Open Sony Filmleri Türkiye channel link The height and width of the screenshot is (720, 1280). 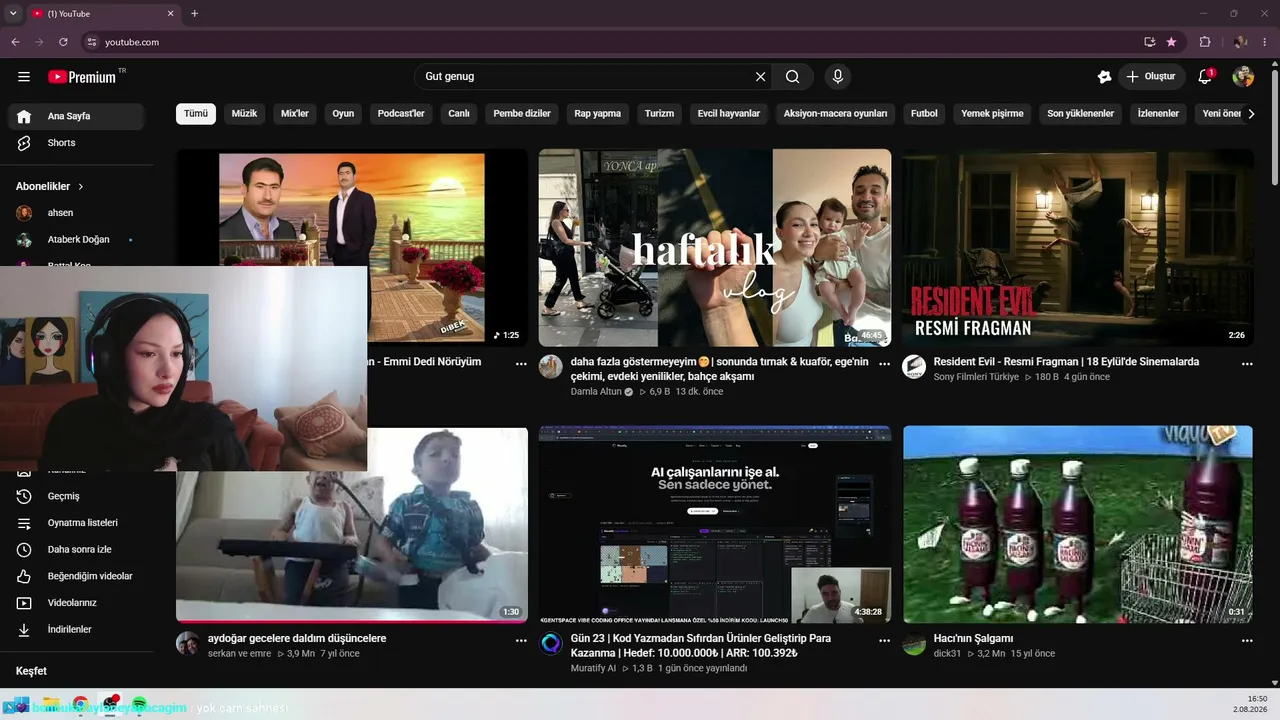976,377
